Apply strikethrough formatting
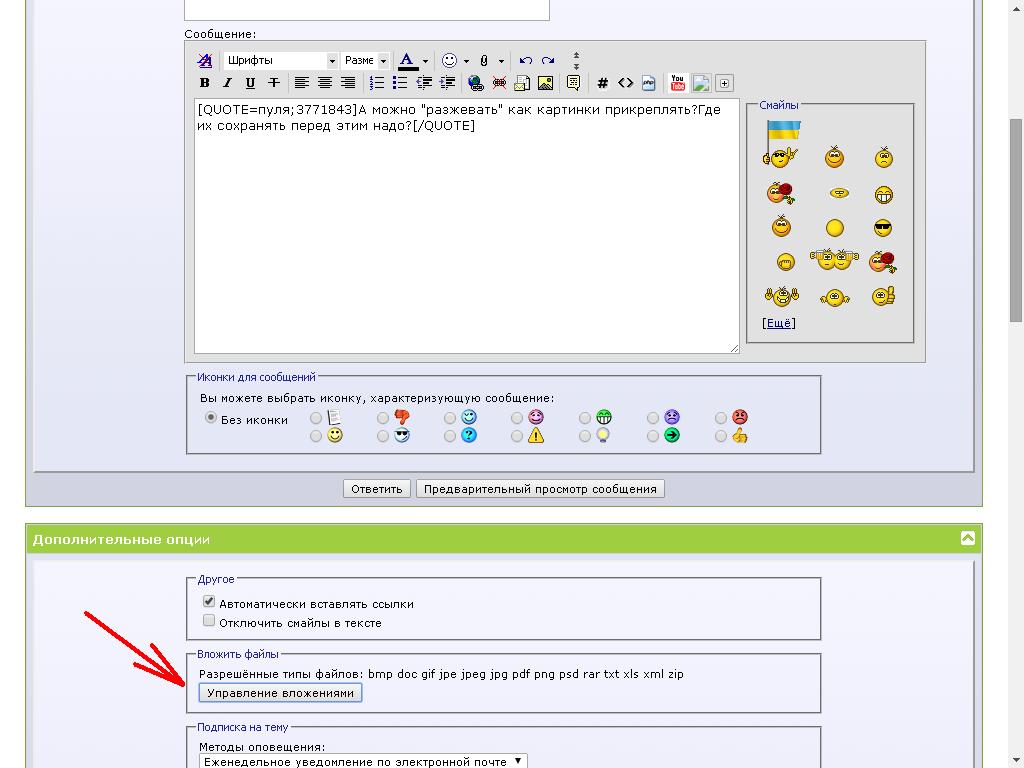The image size is (1024, 768). click(x=274, y=83)
